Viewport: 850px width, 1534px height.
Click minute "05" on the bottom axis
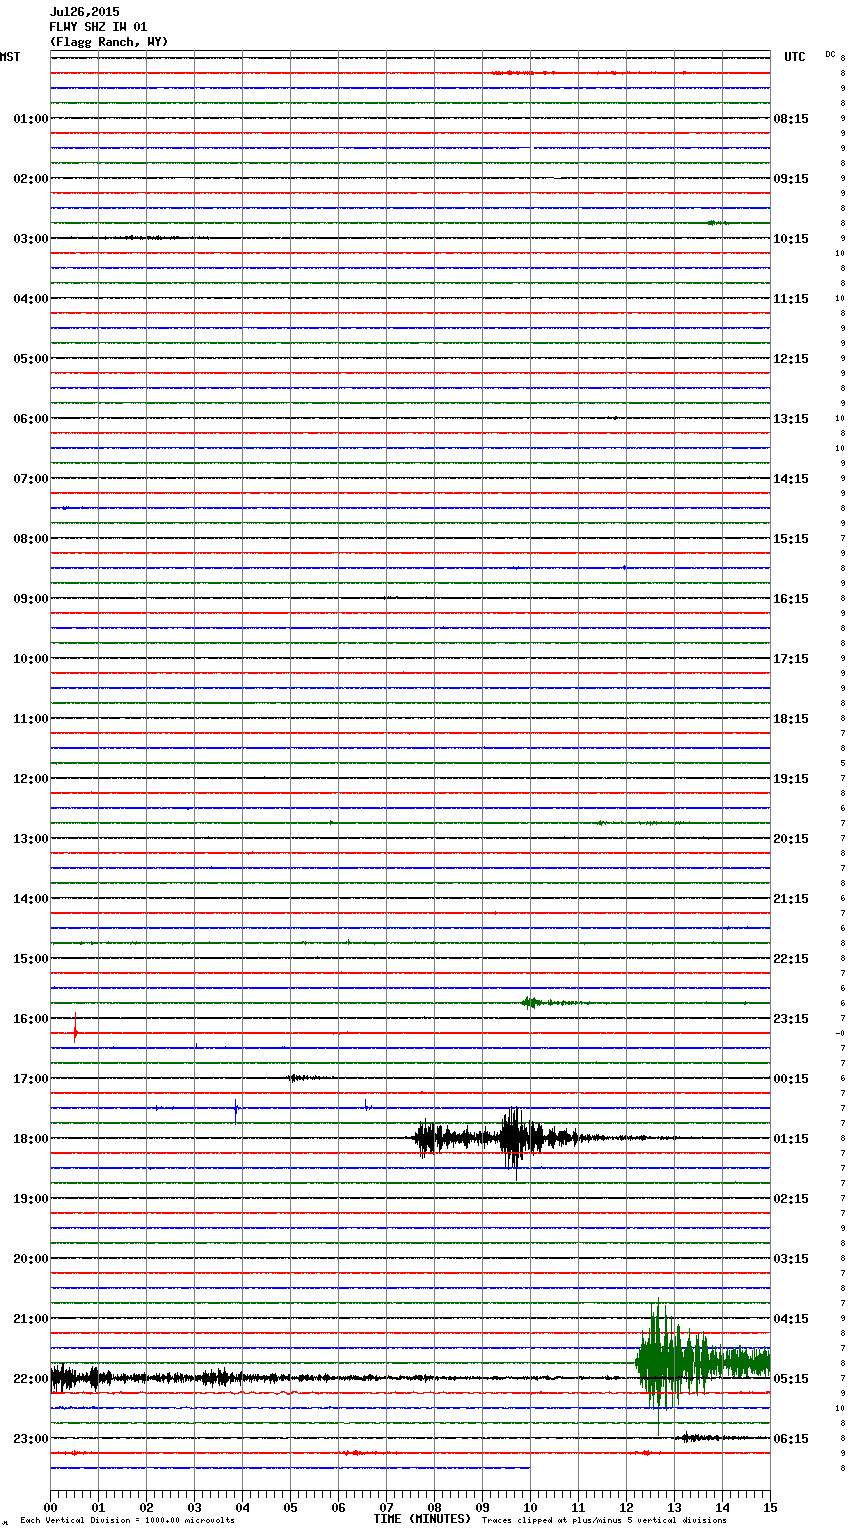tap(290, 1507)
